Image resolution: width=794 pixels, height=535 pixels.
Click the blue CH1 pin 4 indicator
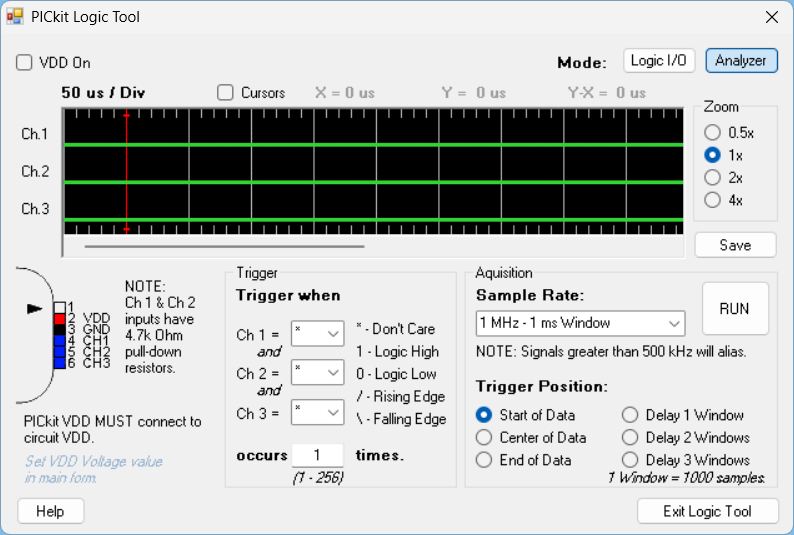click(x=59, y=340)
